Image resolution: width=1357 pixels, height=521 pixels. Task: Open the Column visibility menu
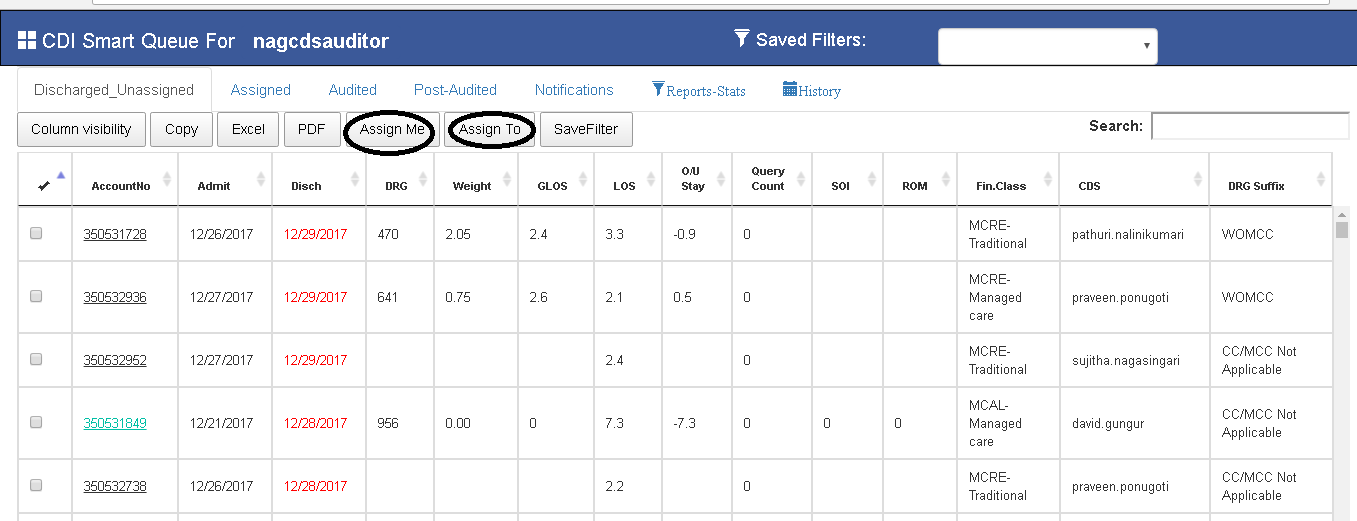coord(81,129)
